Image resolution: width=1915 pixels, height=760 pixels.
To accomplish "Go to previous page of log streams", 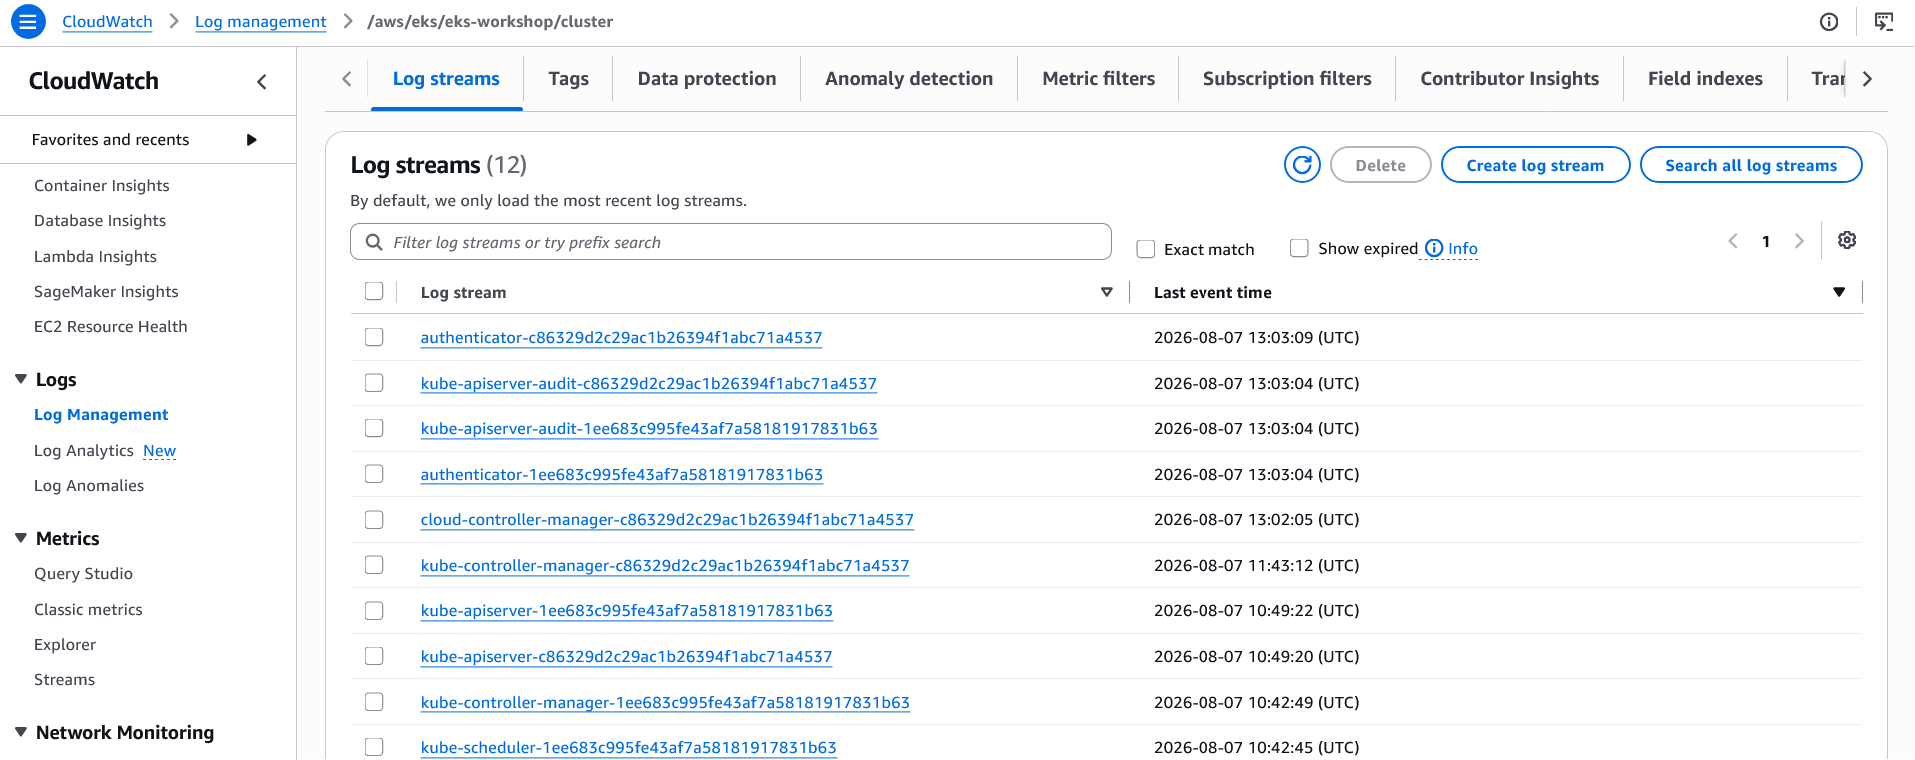I will 1733,241.
